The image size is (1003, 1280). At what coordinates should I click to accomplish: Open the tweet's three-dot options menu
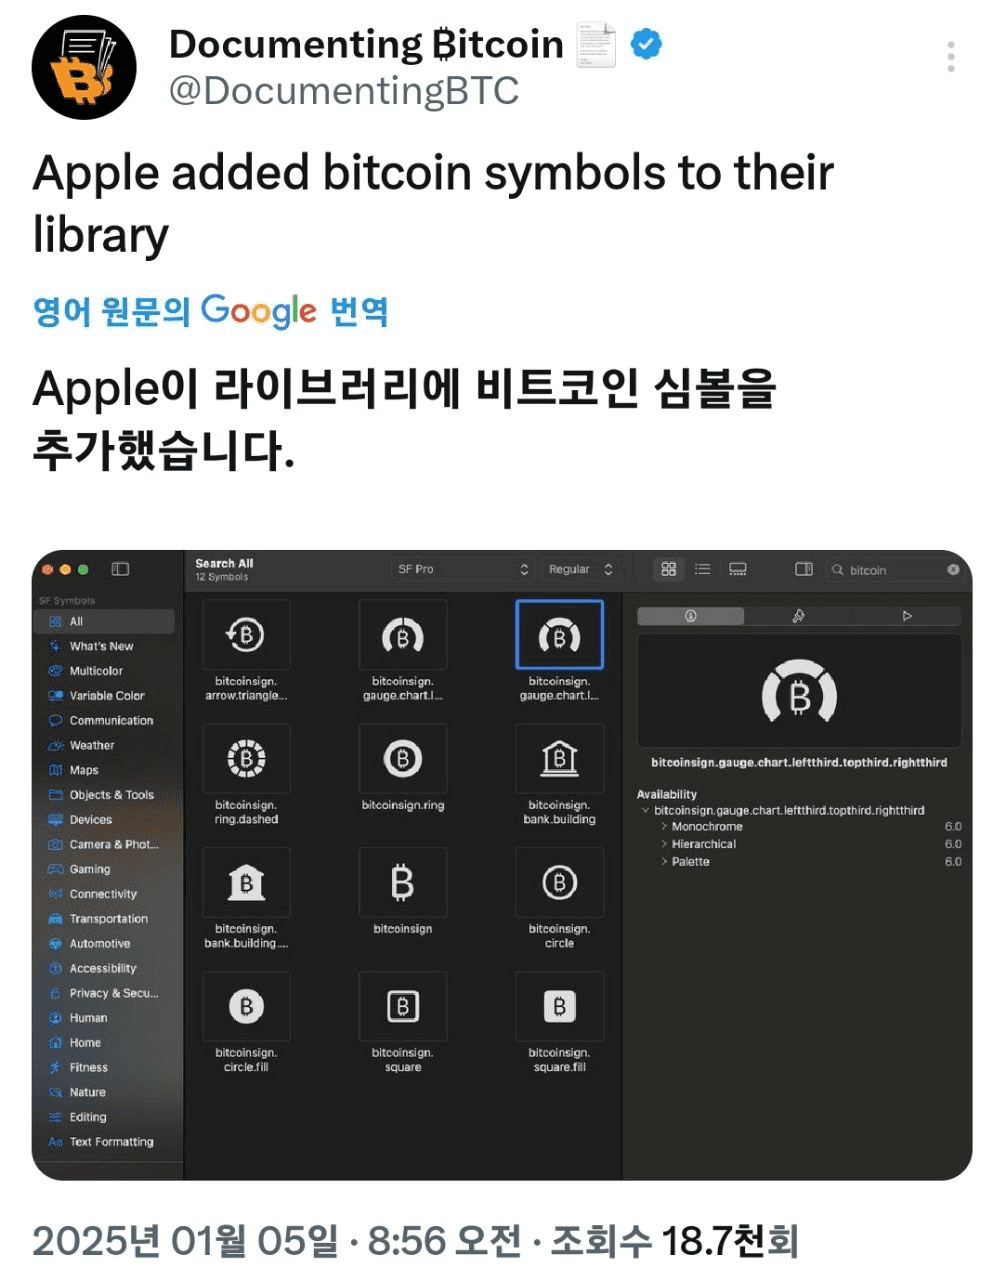click(950, 56)
